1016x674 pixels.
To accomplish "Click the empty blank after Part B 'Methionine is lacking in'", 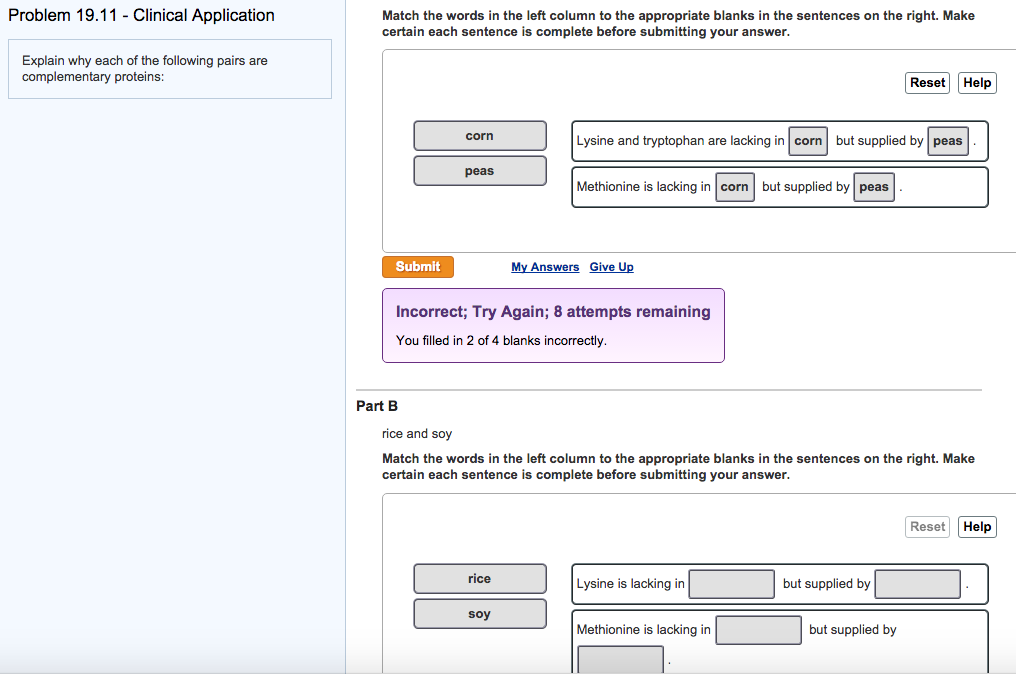I will coord(758,630).
